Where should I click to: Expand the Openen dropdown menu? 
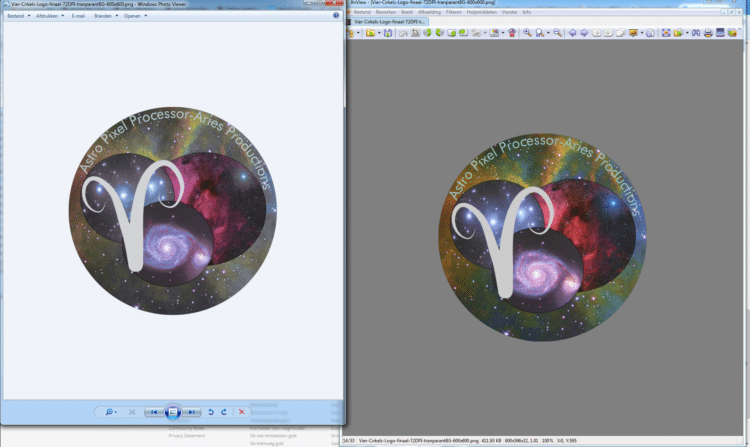135,16
